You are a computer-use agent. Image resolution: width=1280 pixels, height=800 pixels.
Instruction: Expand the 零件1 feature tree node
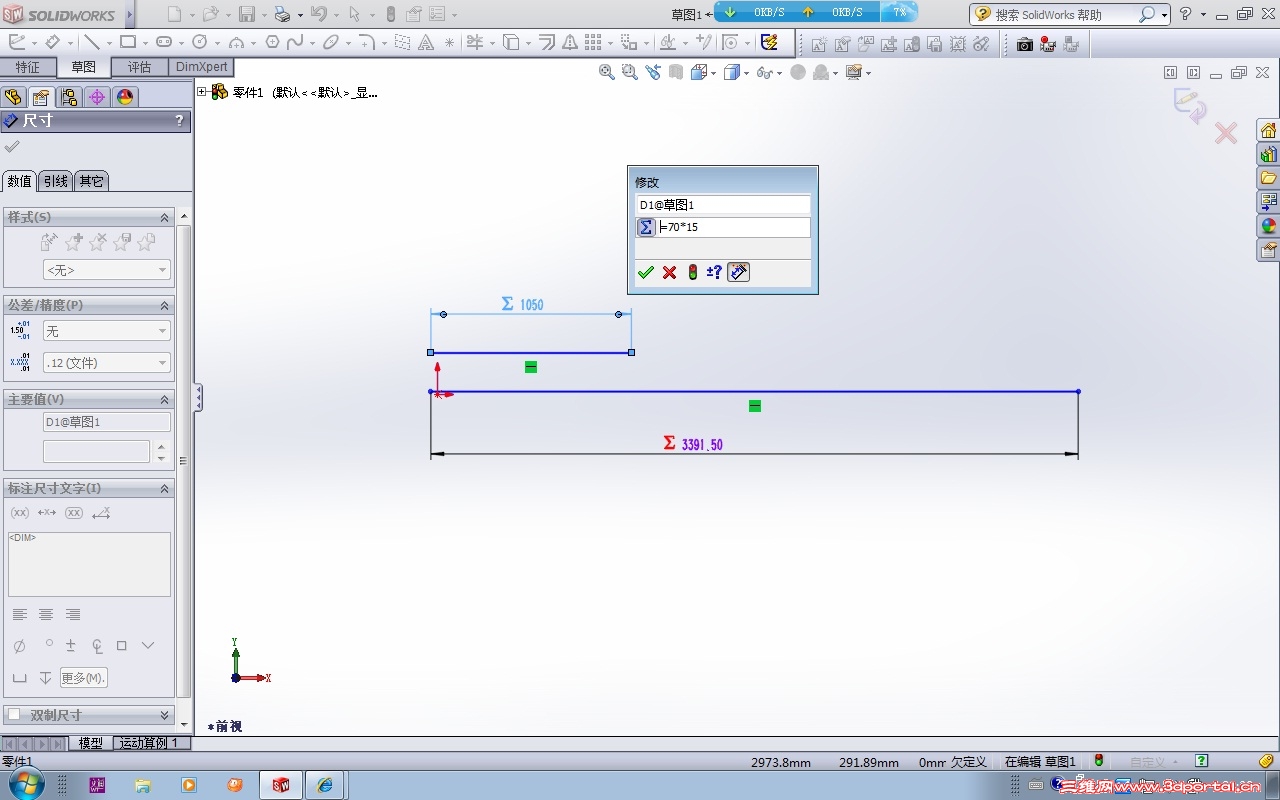tap(202, 92)
